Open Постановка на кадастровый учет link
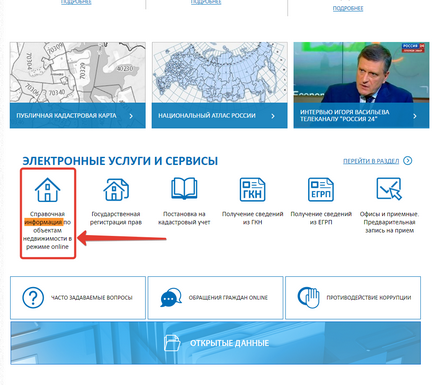The width and height of the screenshot is (434, 385). pyautogui.click(x=184, y=218)
